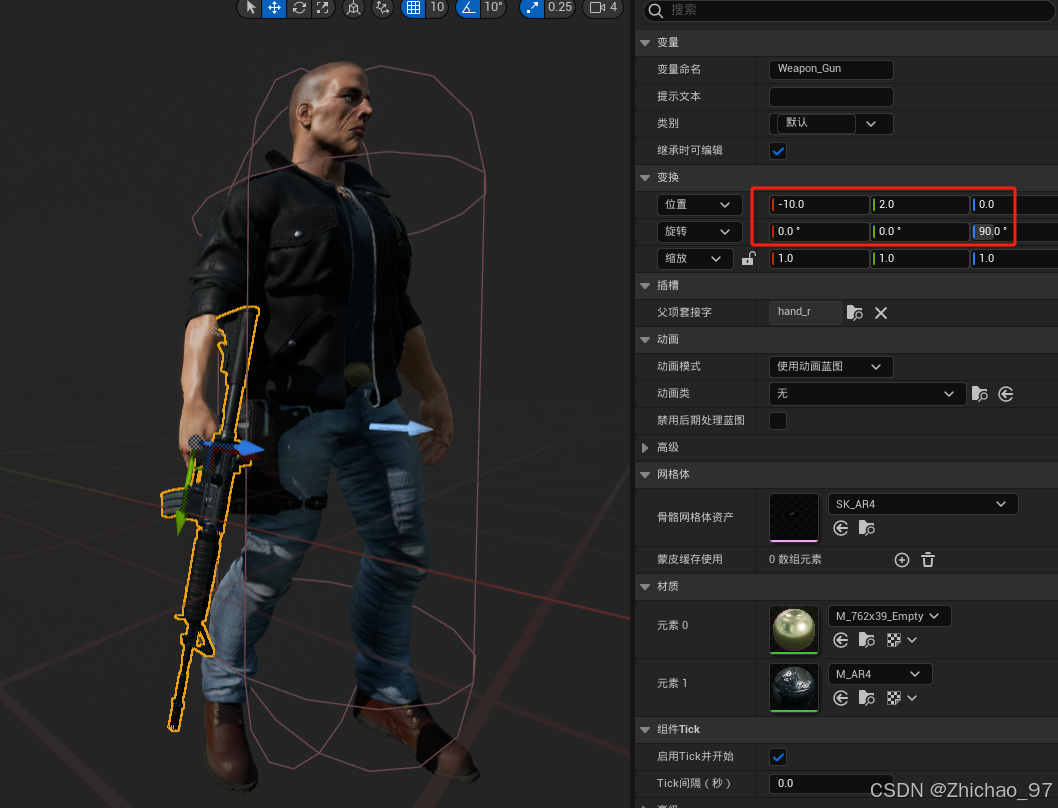This screenshot has height=808, width=1058.
Task: Open texture options menu for 元素 0
Action: (x=901, y=640)
